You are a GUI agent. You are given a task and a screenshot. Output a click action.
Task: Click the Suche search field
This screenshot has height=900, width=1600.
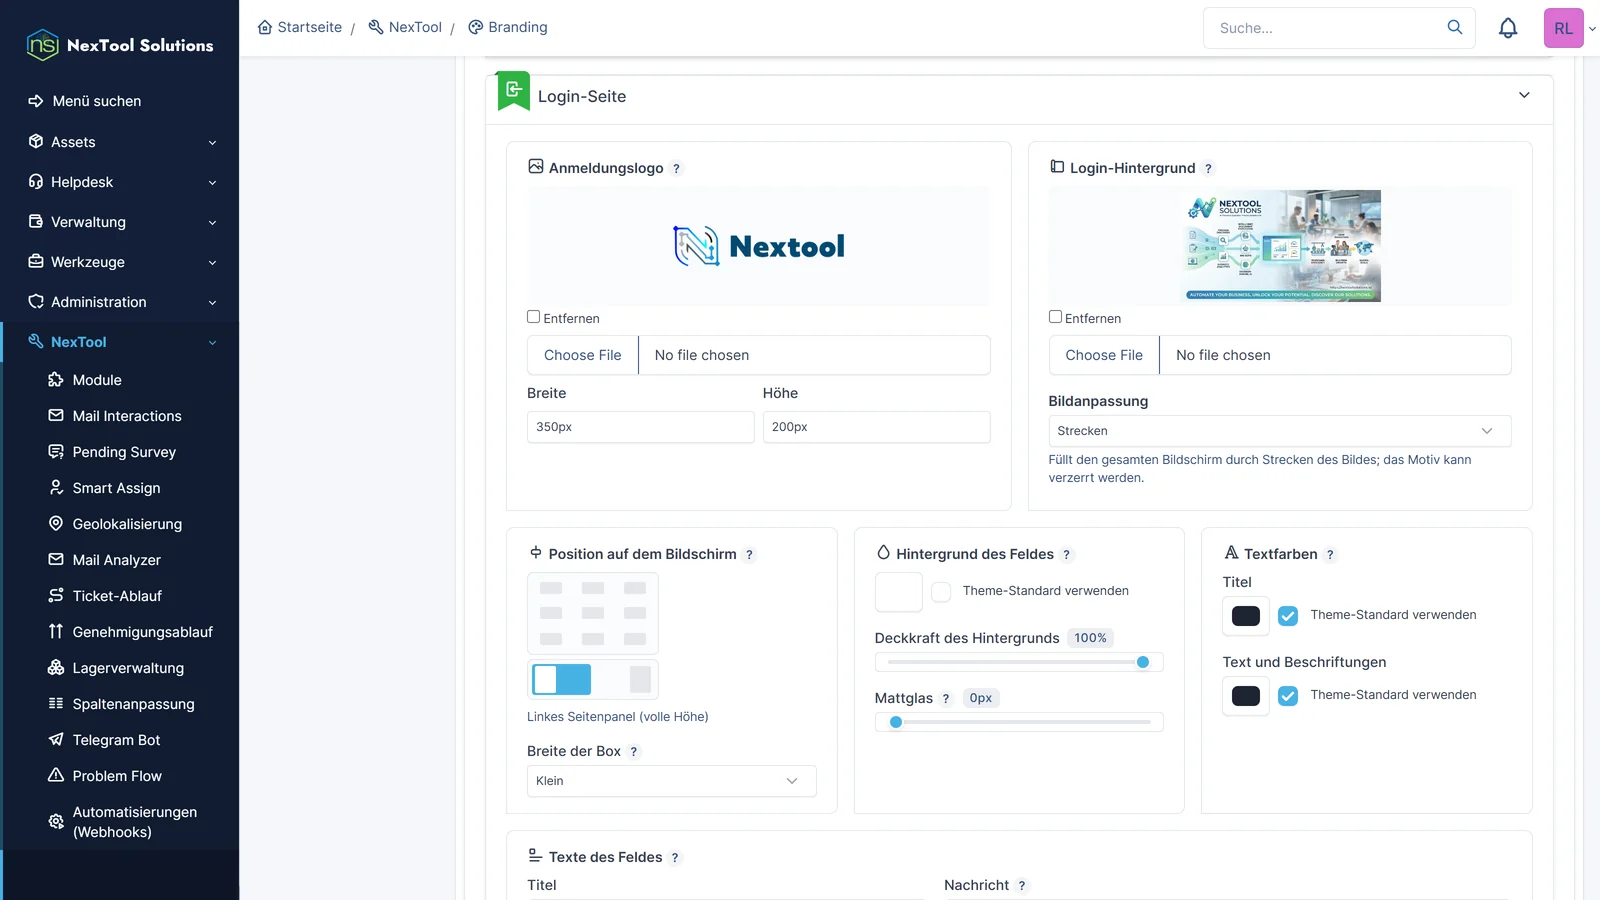pos(1325,28)
